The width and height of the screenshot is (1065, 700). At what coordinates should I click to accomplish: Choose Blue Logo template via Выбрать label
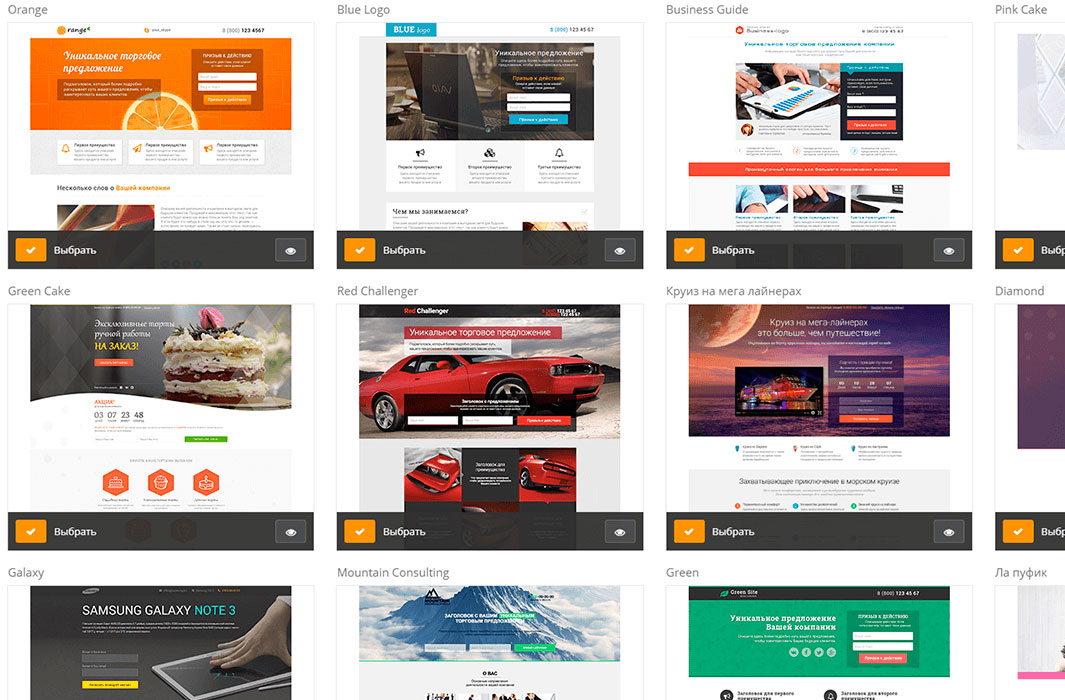(404, 250)
